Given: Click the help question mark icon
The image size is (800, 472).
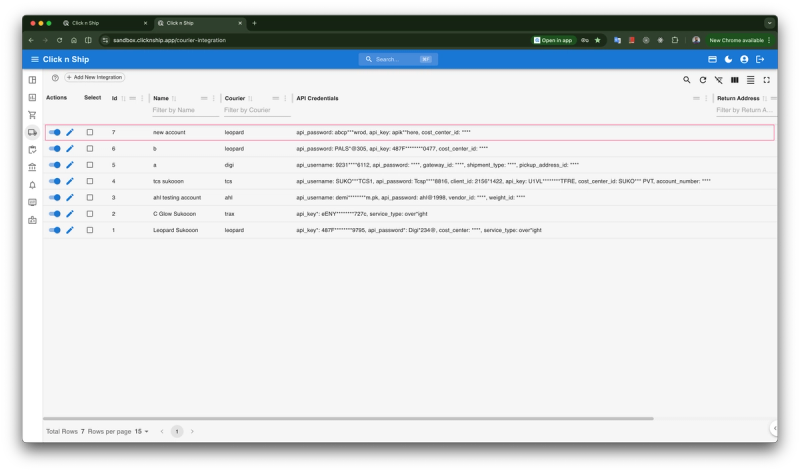Looking at the screenshot, I should (55, 78).
